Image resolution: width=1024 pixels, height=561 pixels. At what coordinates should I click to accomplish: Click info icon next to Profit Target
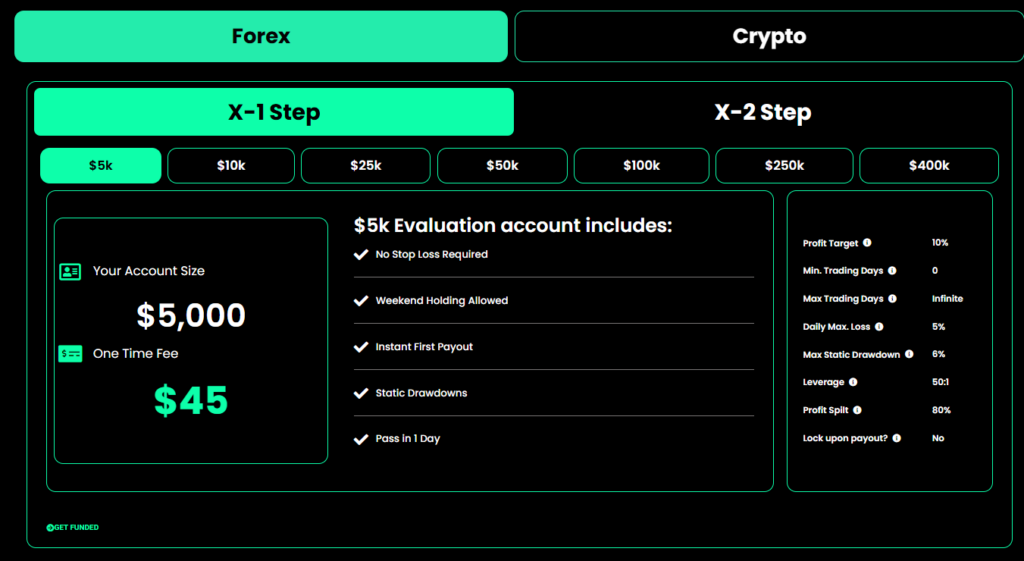tap(867, 243)
